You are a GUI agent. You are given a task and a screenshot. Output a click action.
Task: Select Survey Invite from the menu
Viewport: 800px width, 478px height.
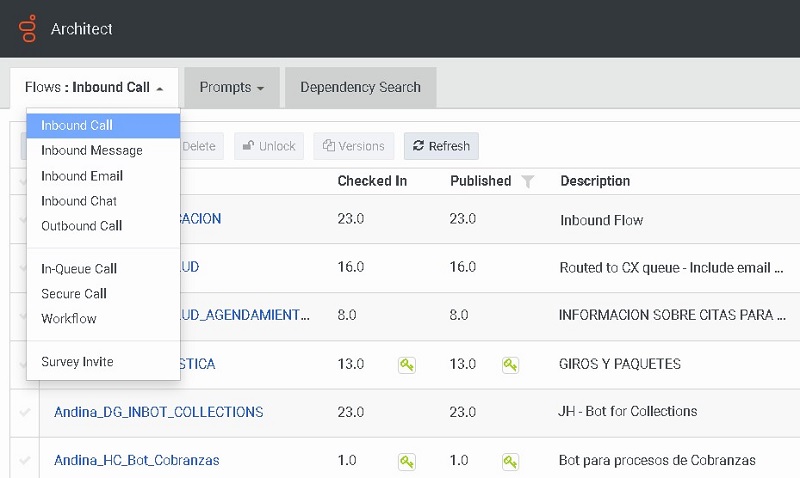(103, 362)
